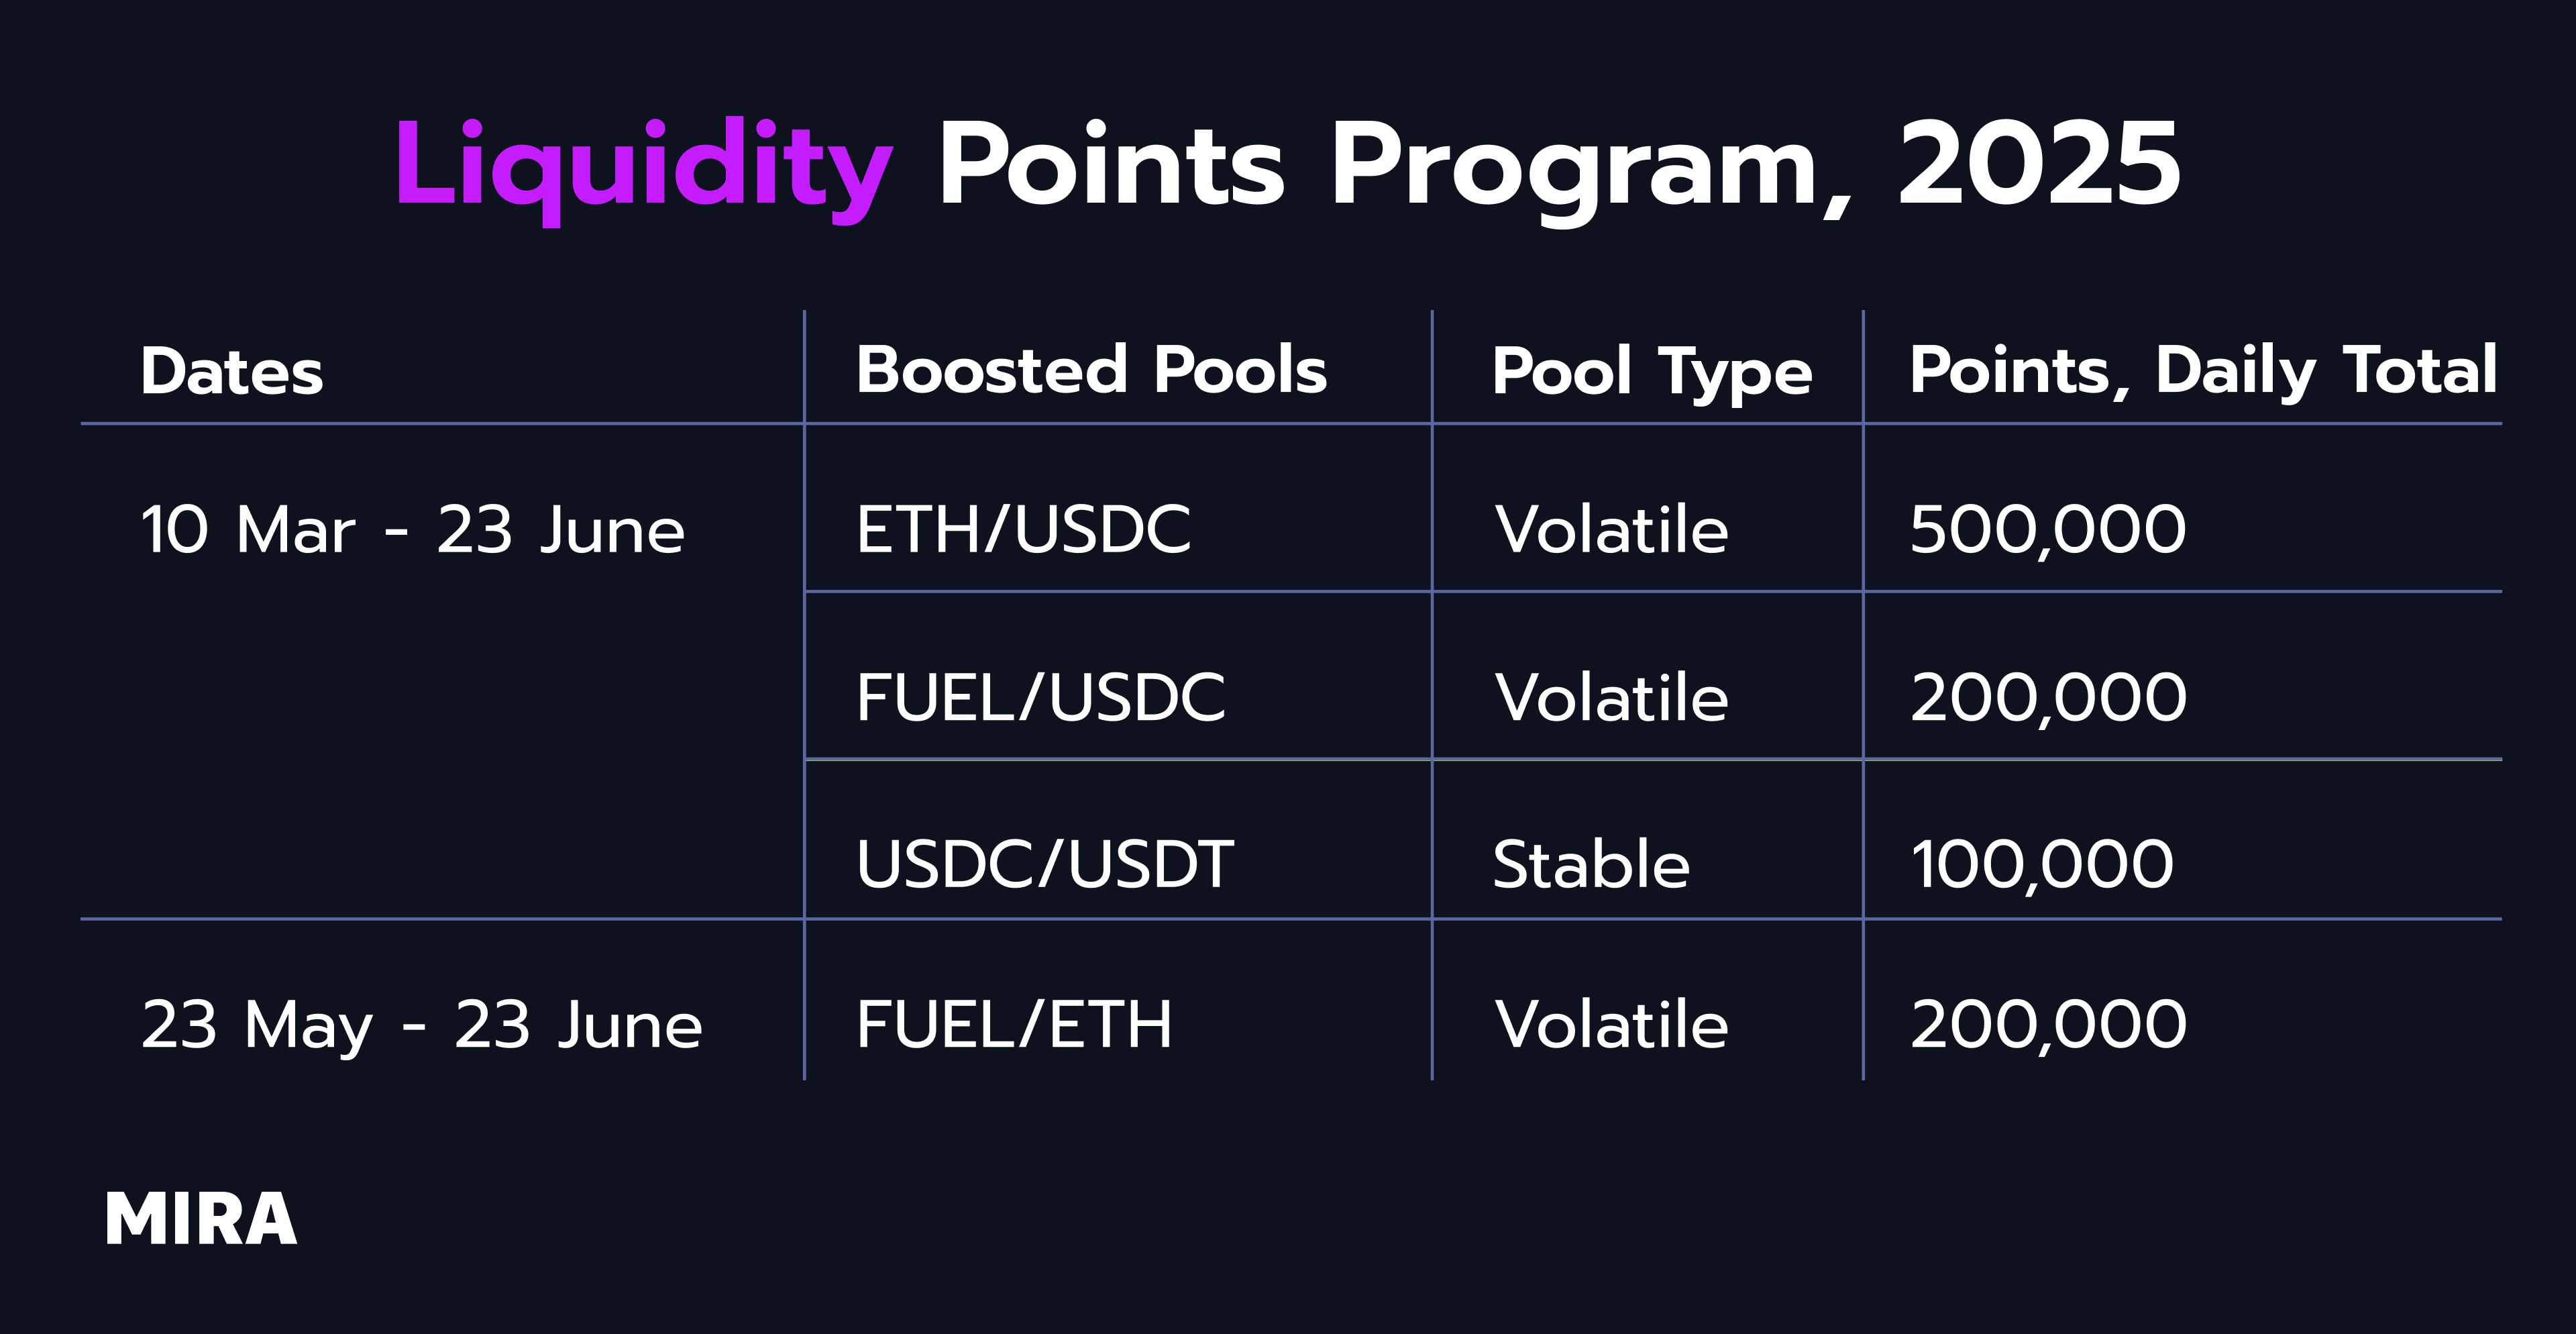Click 200,000 in the FUEL/ETH row
The height and width of the screenshot is (1334, 2576).
click(2048, 1025)
